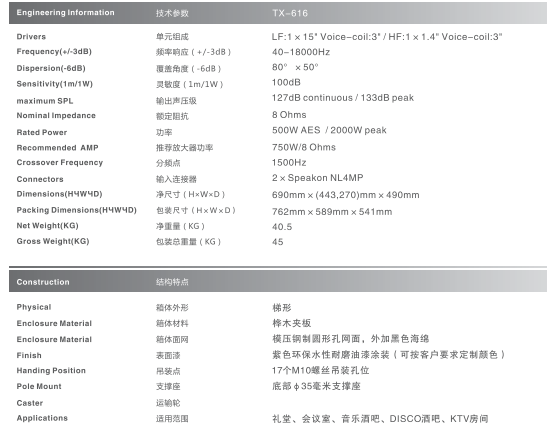Image resolution: width=547 pixels, height=430 pixels.
Task: Click the '结构特点' header text
Action: pyautogui.click(x=172, y=282)
